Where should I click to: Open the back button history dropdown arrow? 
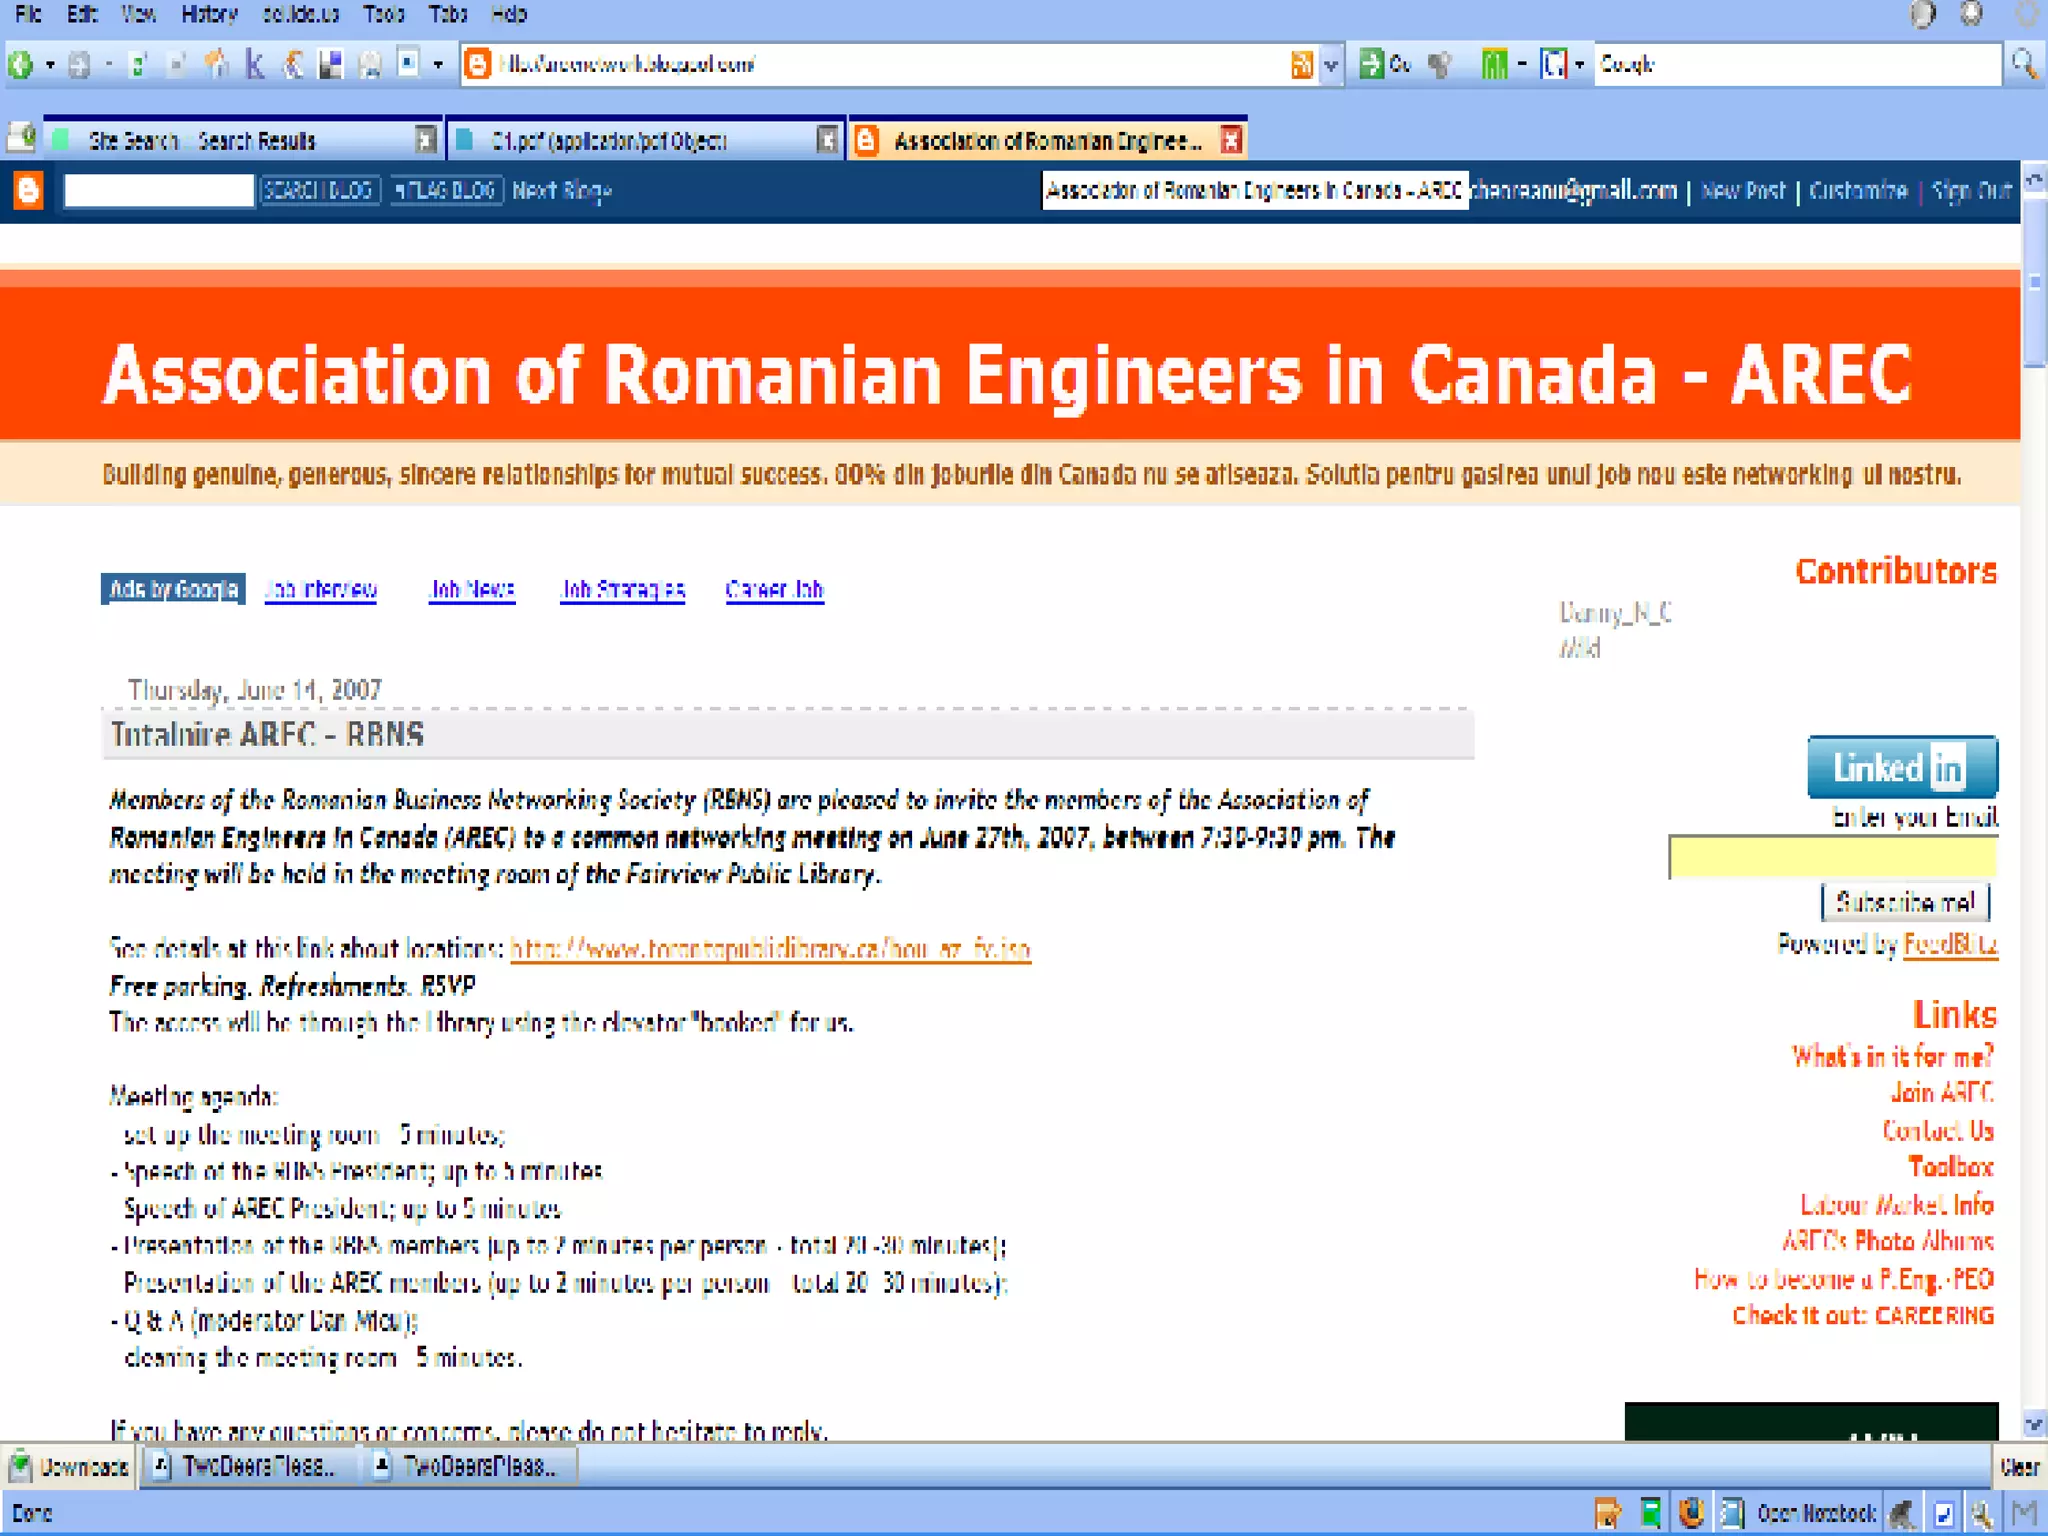coord(50,65)
